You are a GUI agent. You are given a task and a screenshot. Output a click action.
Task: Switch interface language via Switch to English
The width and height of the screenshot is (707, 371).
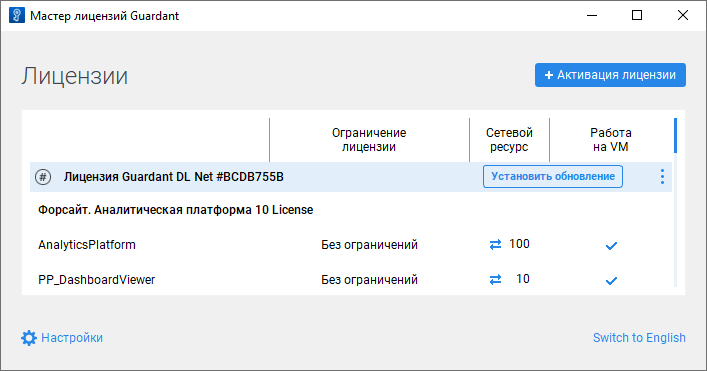coord(639,338)
